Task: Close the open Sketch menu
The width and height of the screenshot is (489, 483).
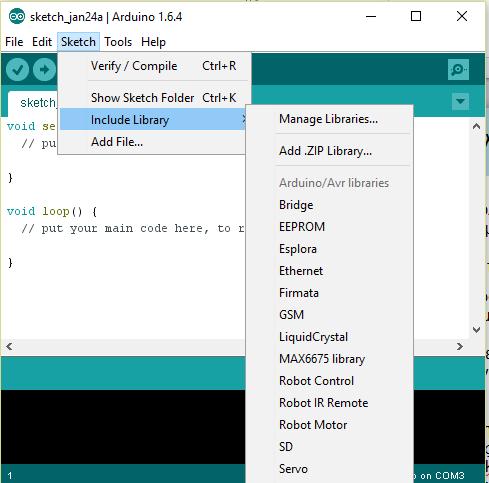Action: pyautogui.click(x=78, y=42)
